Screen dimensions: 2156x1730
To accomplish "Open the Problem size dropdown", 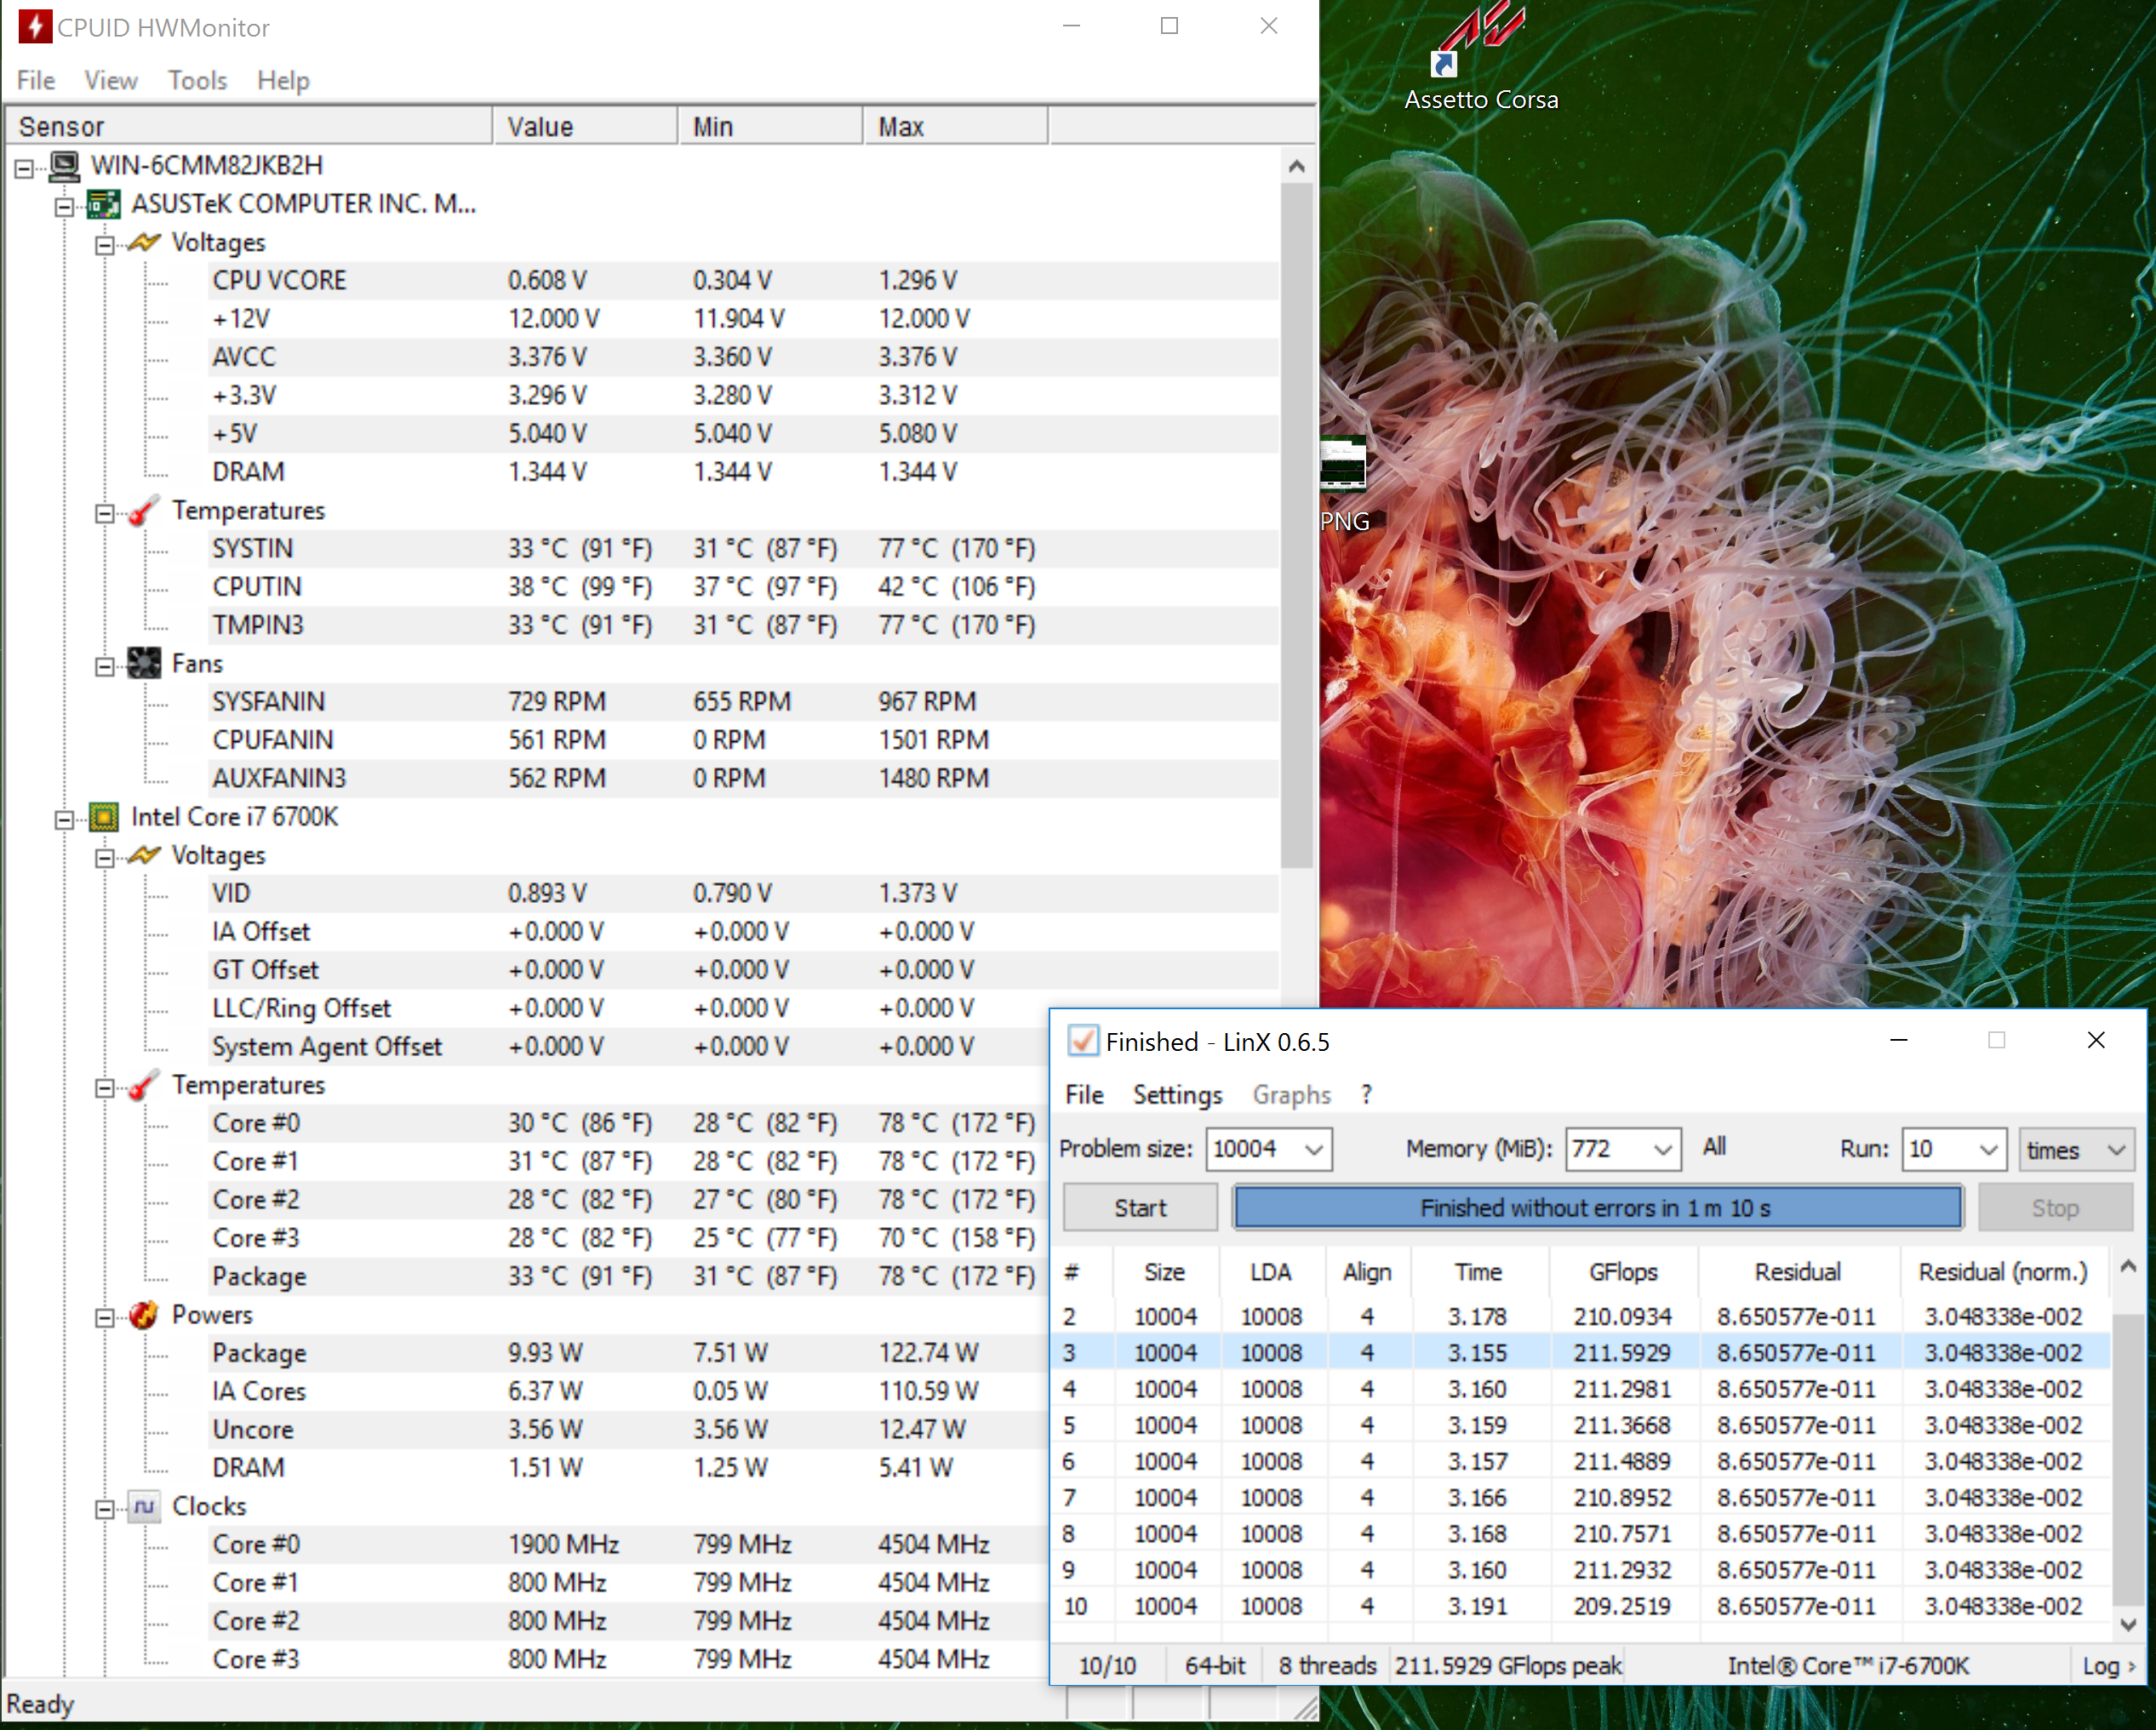I will pyautogui.click(x=1313, y=1150).
